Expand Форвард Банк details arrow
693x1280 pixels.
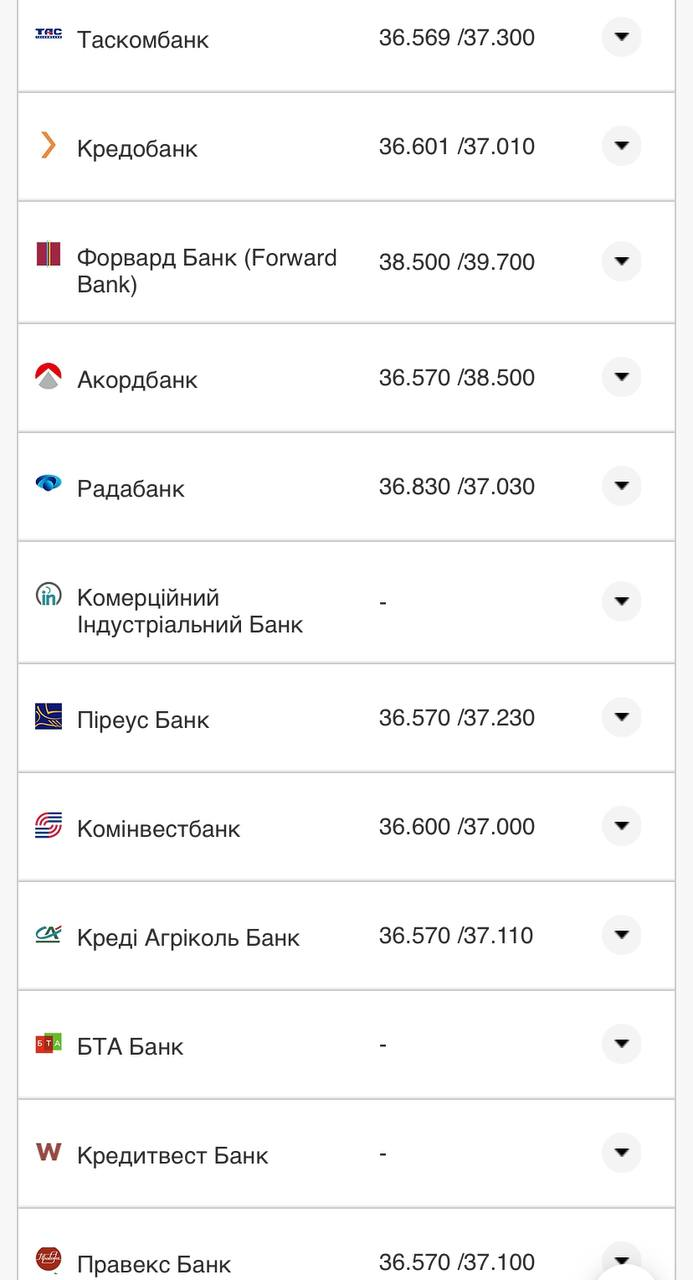[621, 261]
